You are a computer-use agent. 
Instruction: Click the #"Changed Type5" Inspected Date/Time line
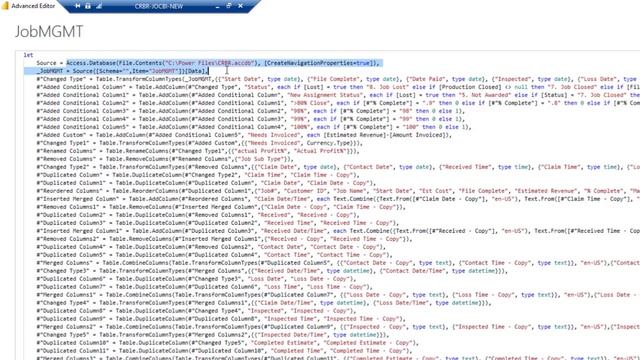pos(213,335)
